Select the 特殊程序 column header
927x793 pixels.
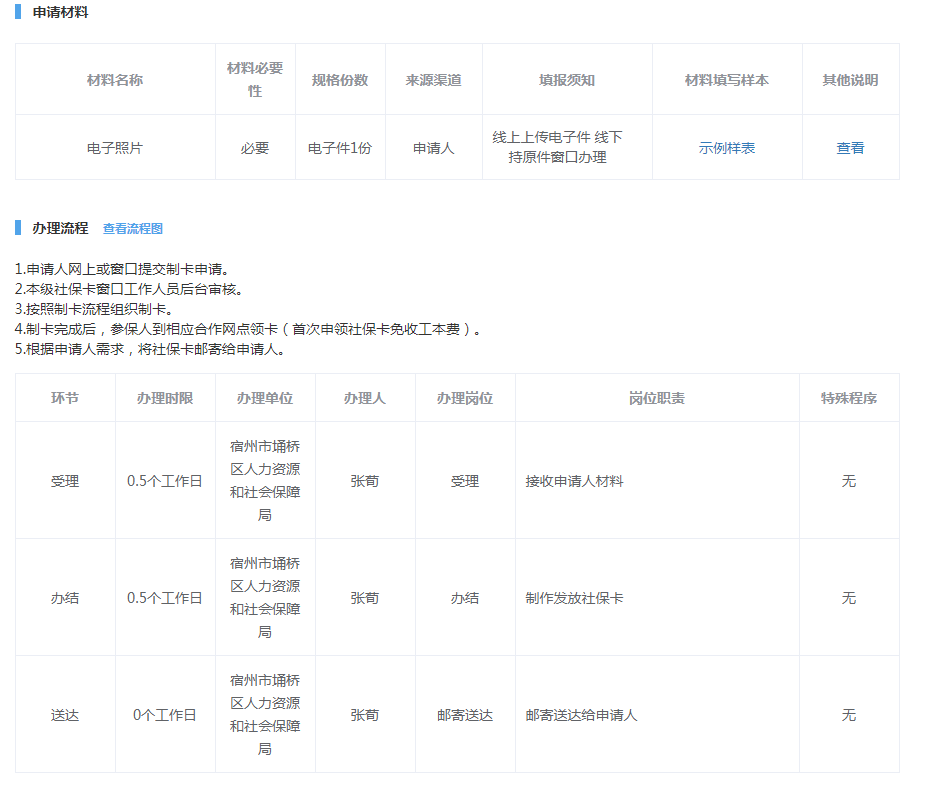(849, 398)
